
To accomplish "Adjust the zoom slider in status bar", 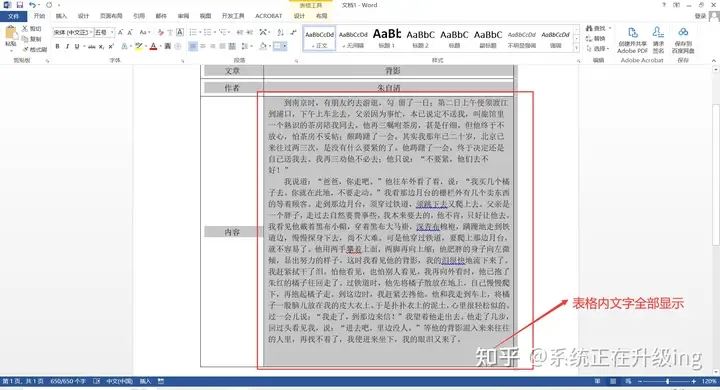I will point(667,381).
